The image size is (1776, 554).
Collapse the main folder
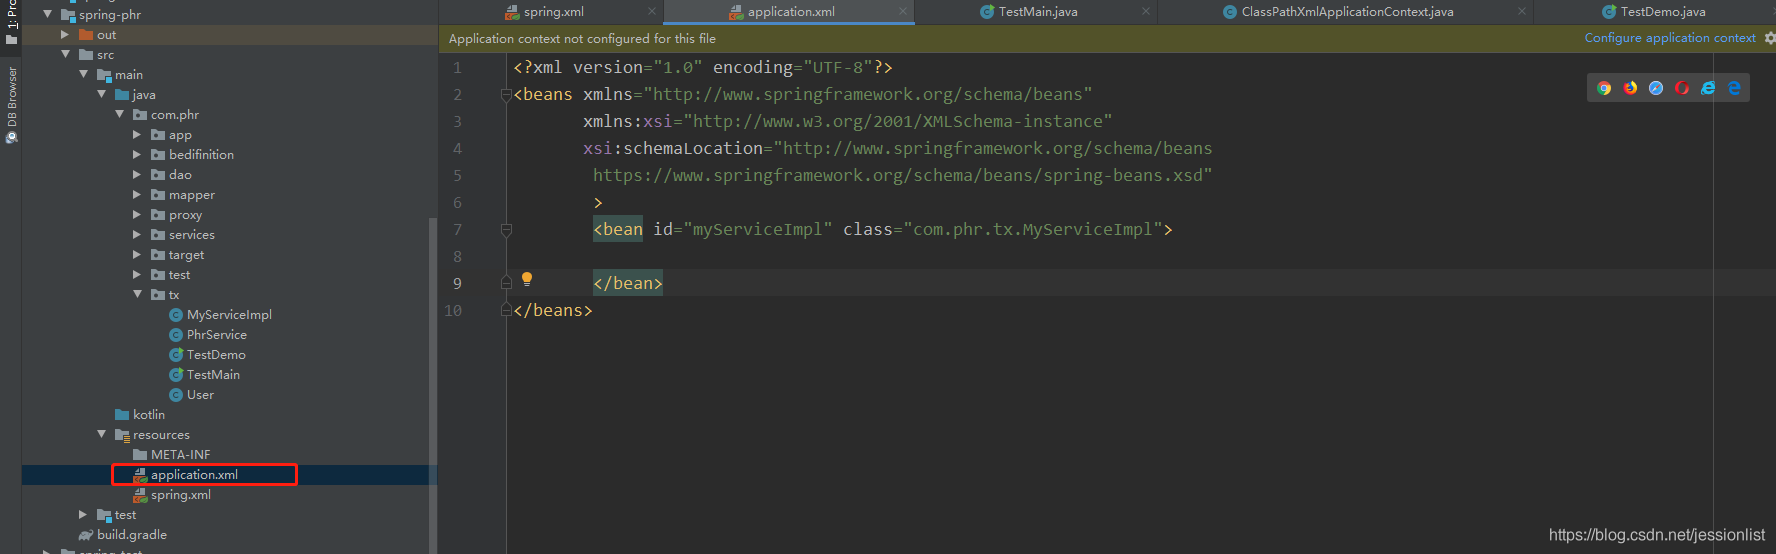pyautogui.click(x=83, y=75)
